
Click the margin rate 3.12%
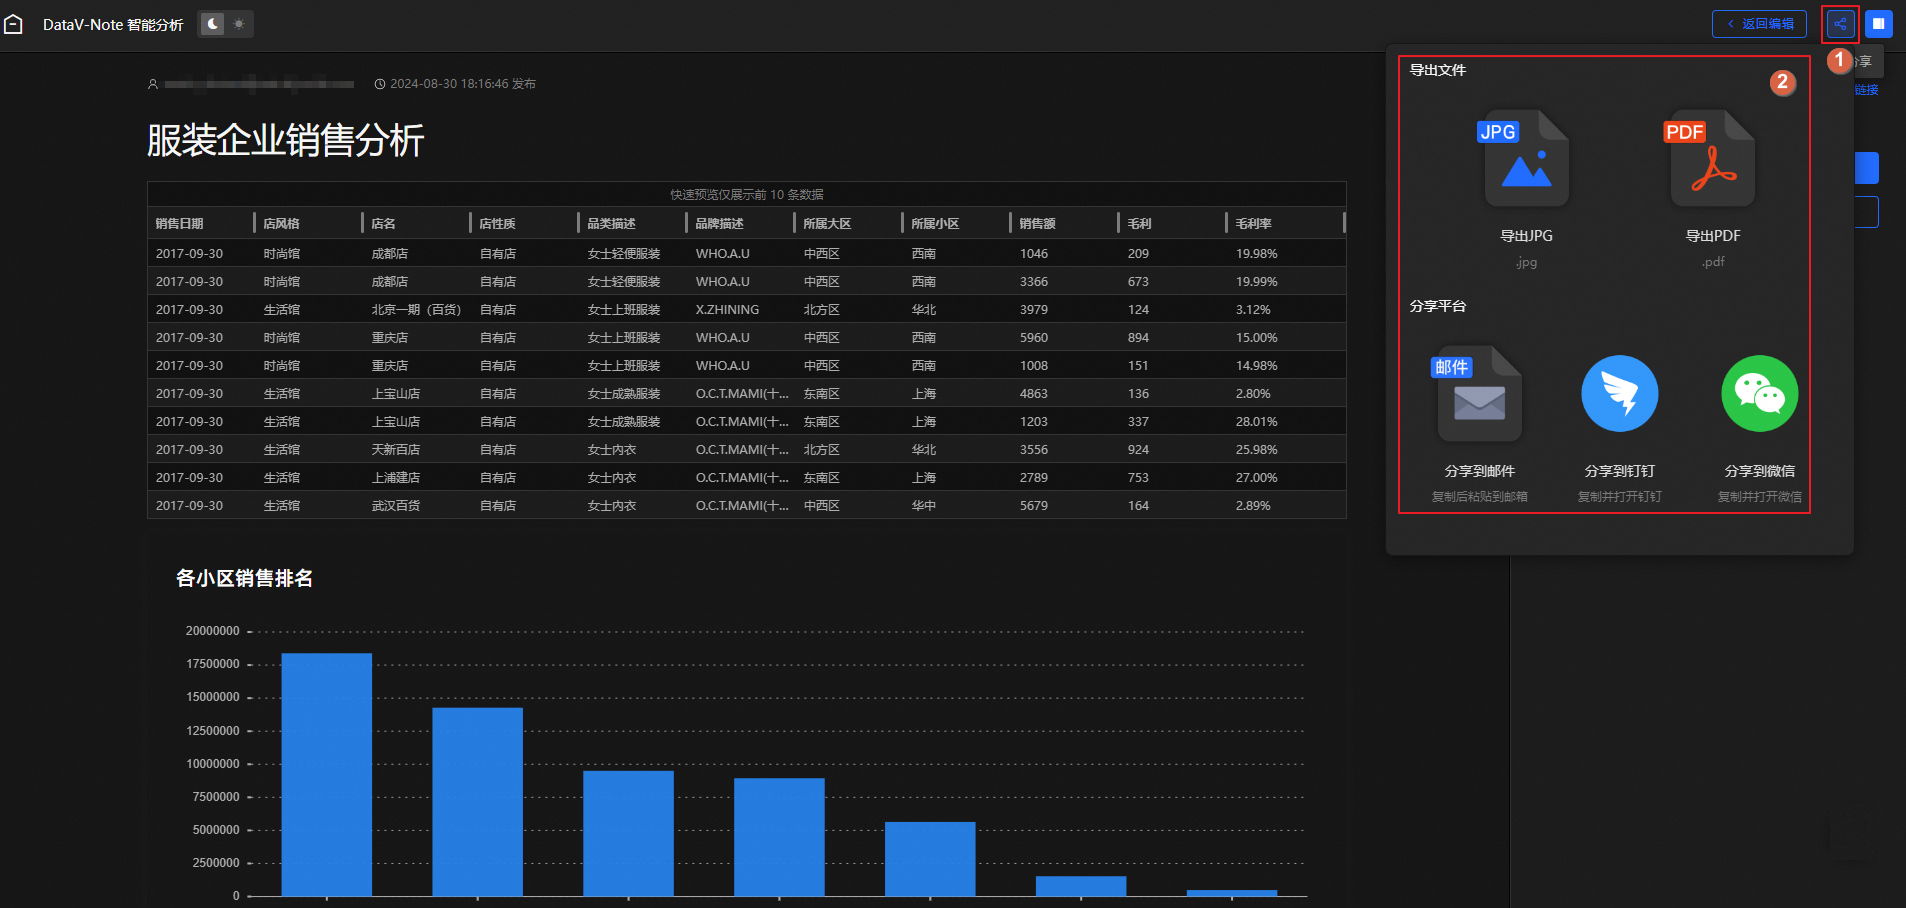point(1253,310)
